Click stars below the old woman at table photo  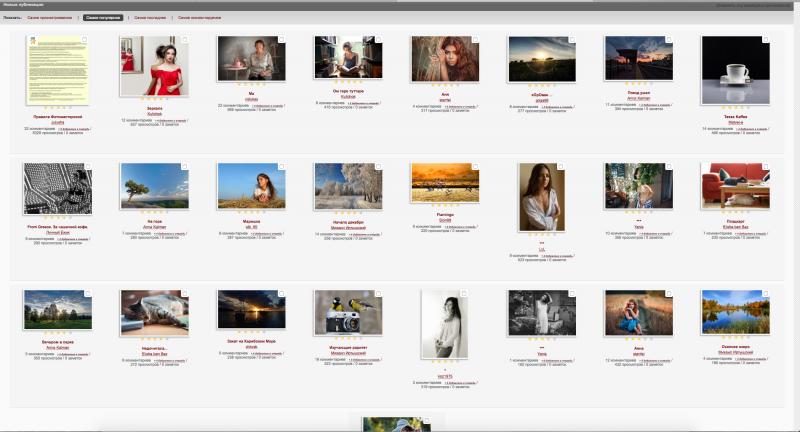click(252, 84)
